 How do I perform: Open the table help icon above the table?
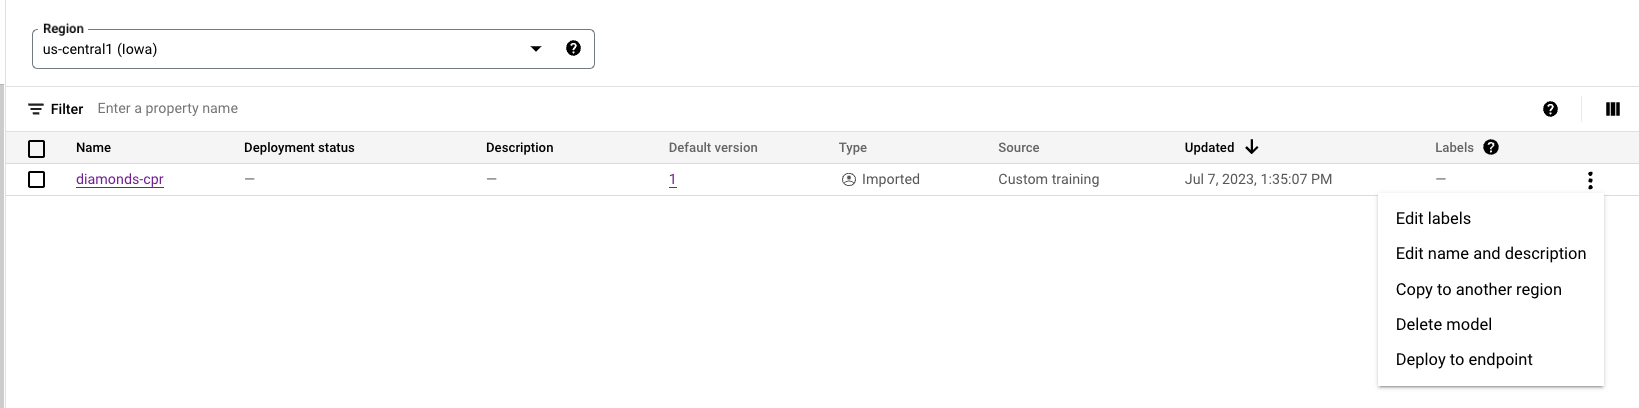pos(1550,109)
